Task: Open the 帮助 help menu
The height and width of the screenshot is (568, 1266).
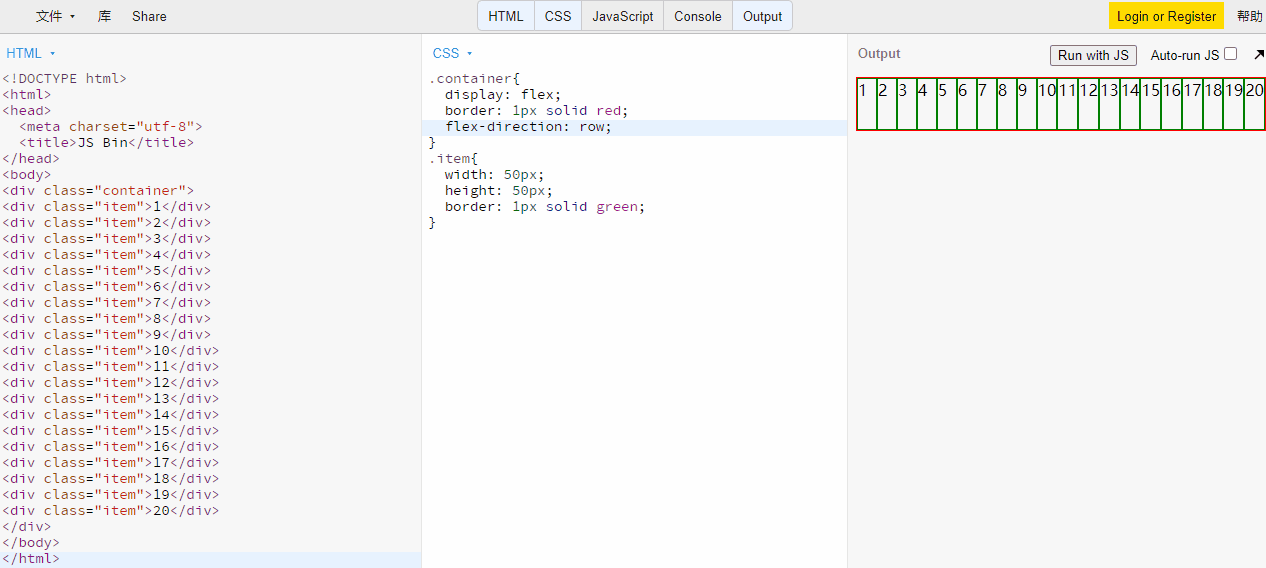Action: click(x=1249, y=16)
